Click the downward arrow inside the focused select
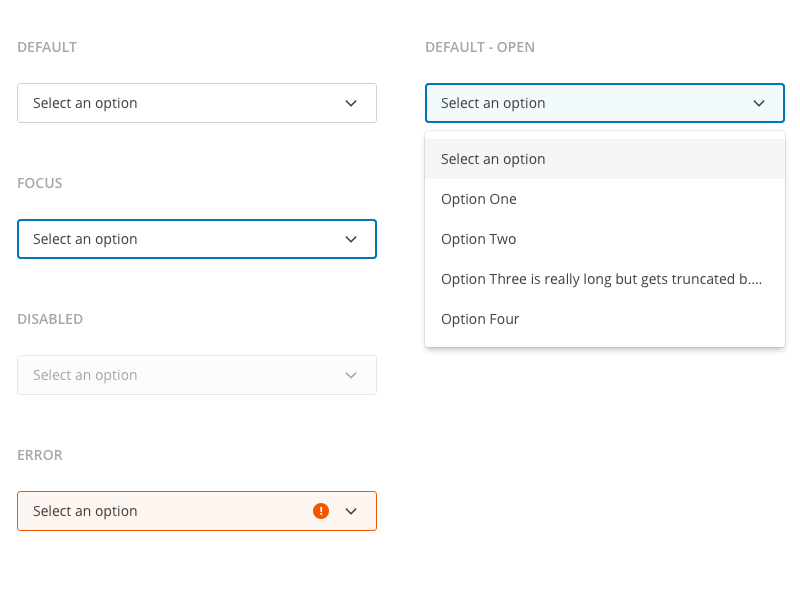The height and width of the screenshot is (600, 800). pos(351,239)
